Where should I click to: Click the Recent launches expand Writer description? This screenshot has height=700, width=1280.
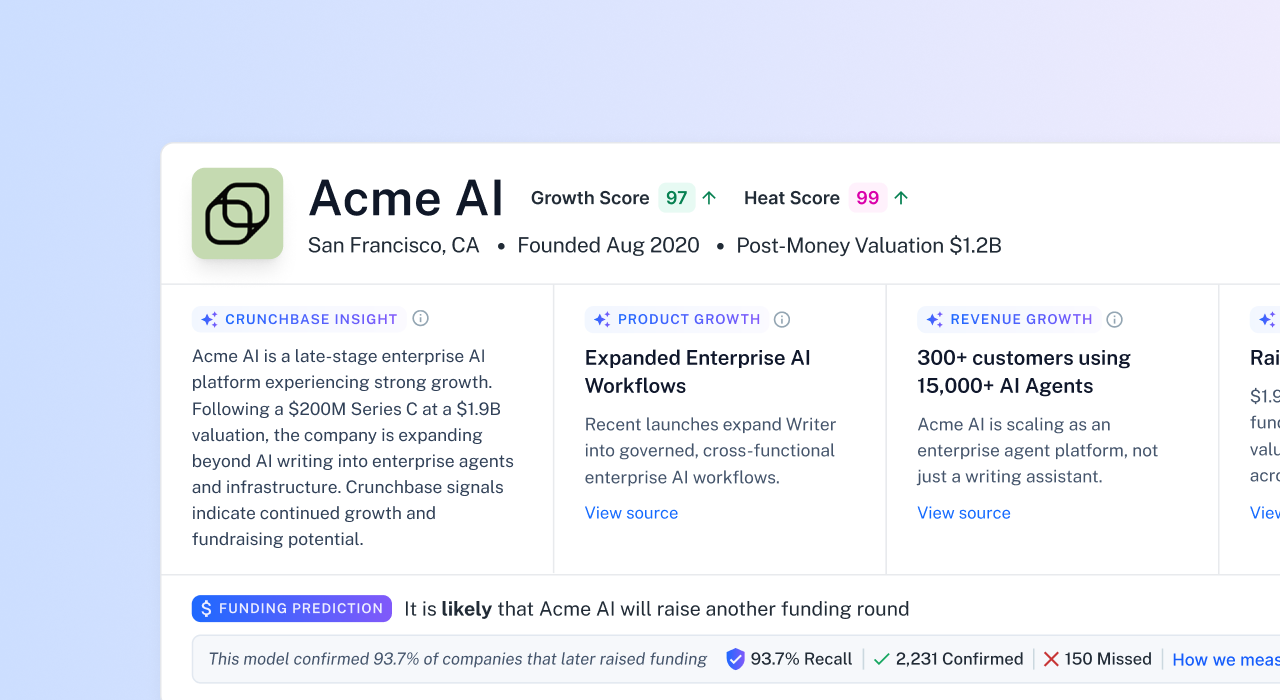point(711,451)
